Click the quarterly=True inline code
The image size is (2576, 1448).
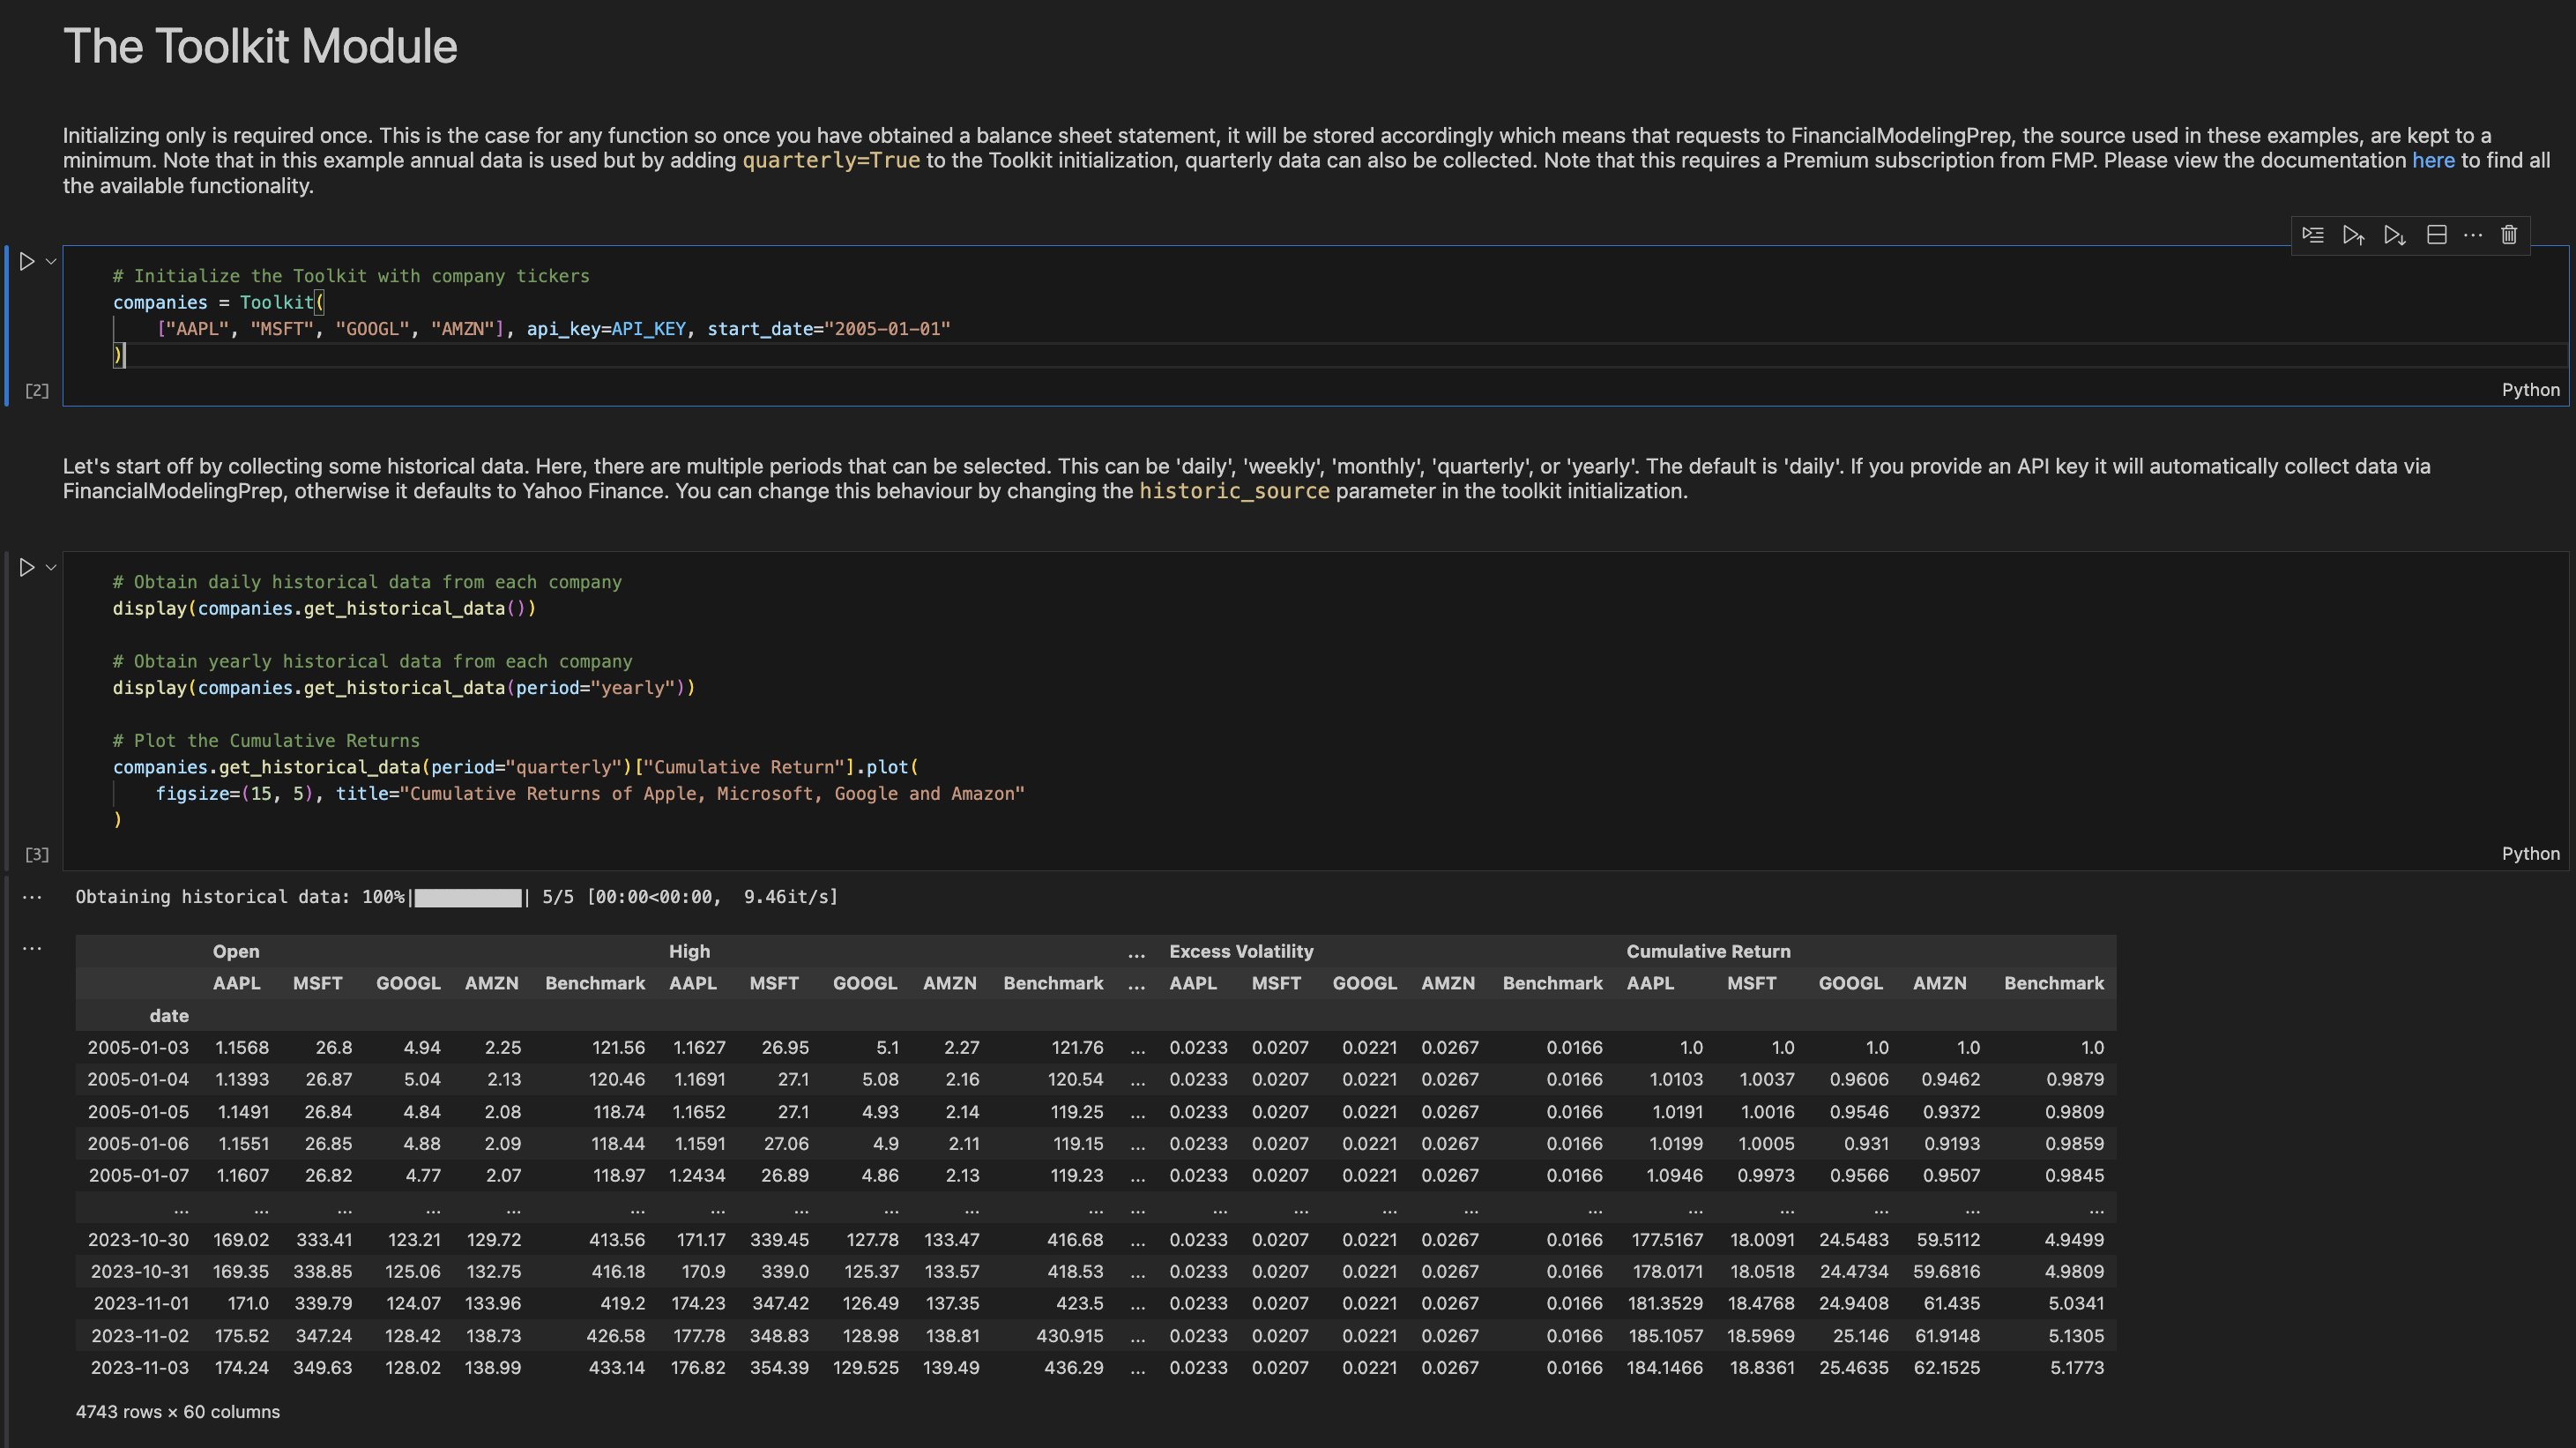[x=831, y=160]
